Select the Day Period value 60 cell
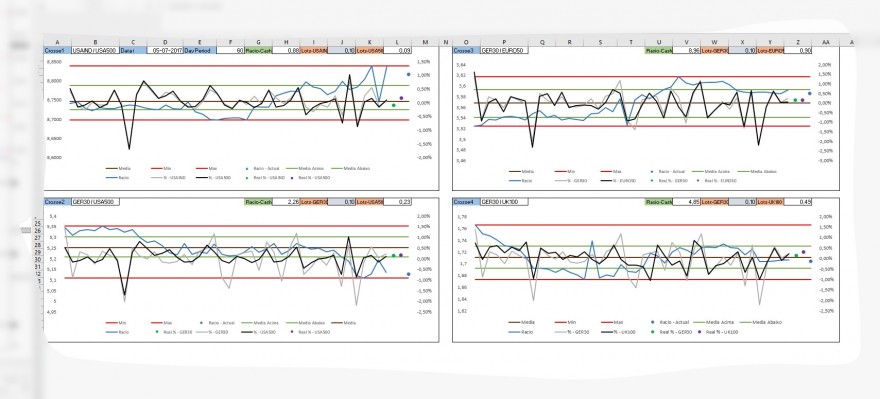 point(230,51)
